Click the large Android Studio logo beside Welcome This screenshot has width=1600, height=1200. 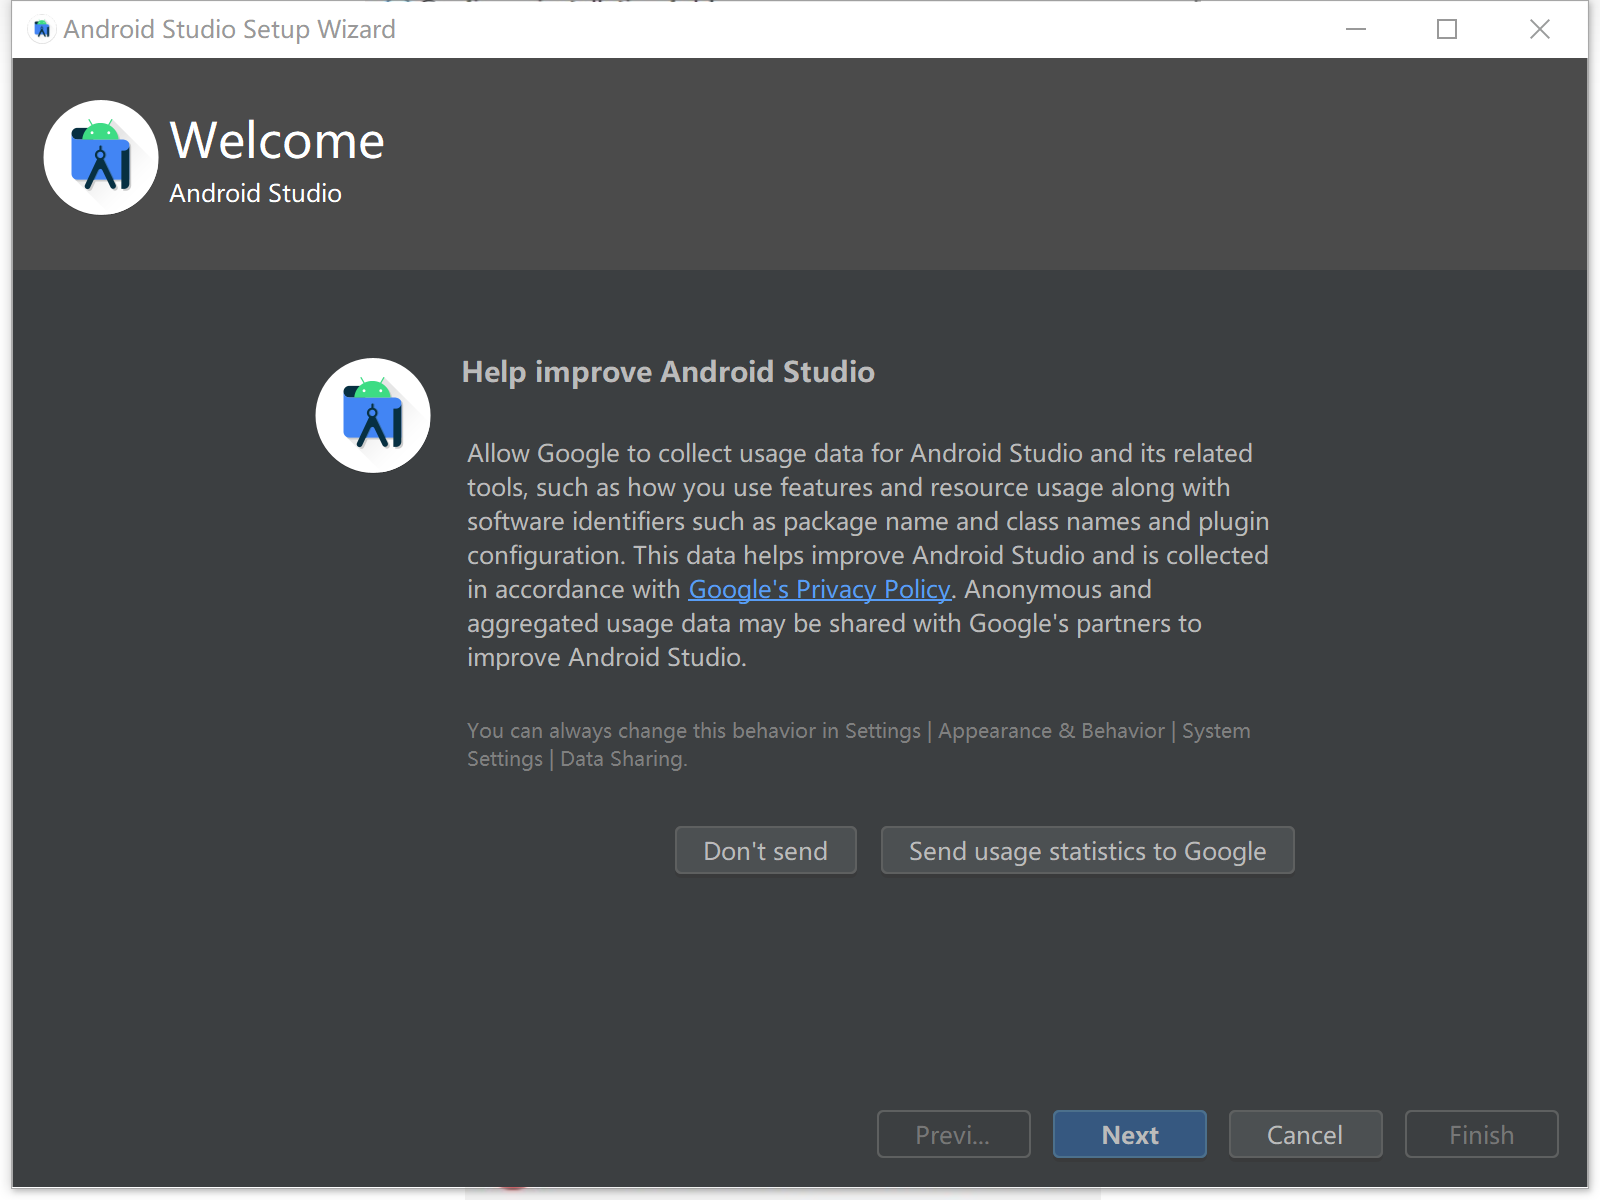[x=101, y=157]
